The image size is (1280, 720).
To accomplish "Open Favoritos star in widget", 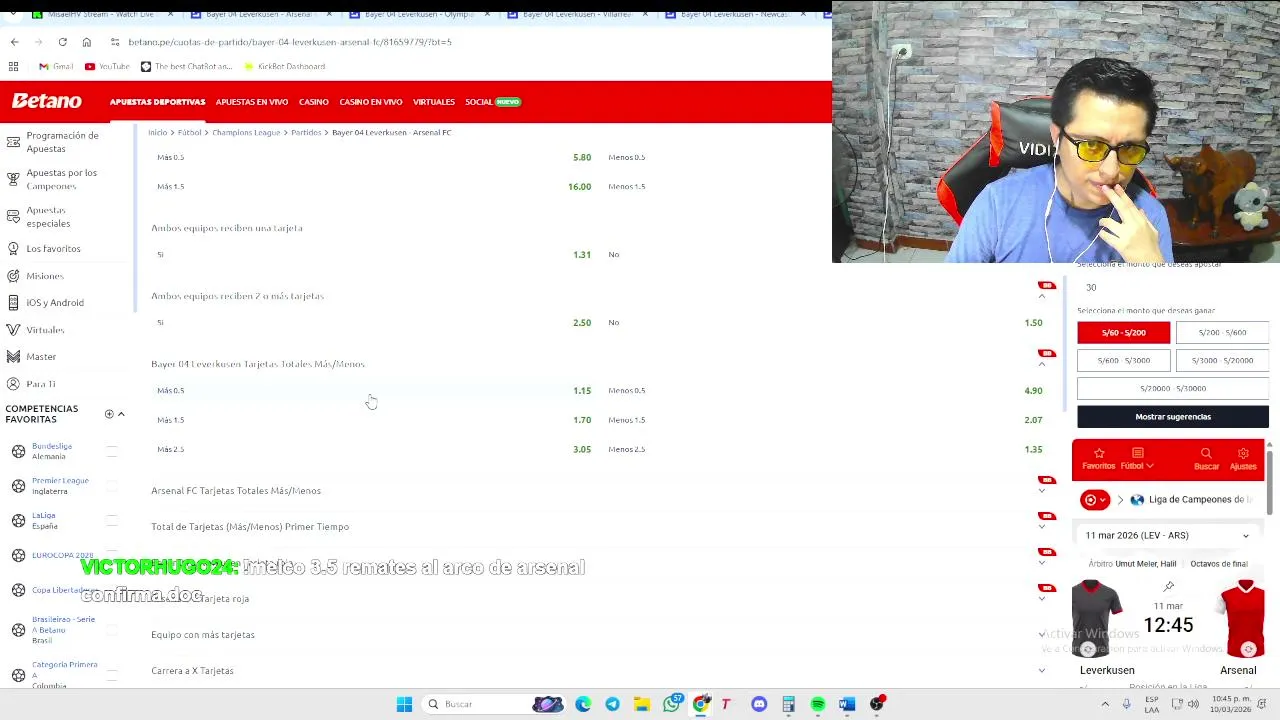I will (x=1099, y=458).
